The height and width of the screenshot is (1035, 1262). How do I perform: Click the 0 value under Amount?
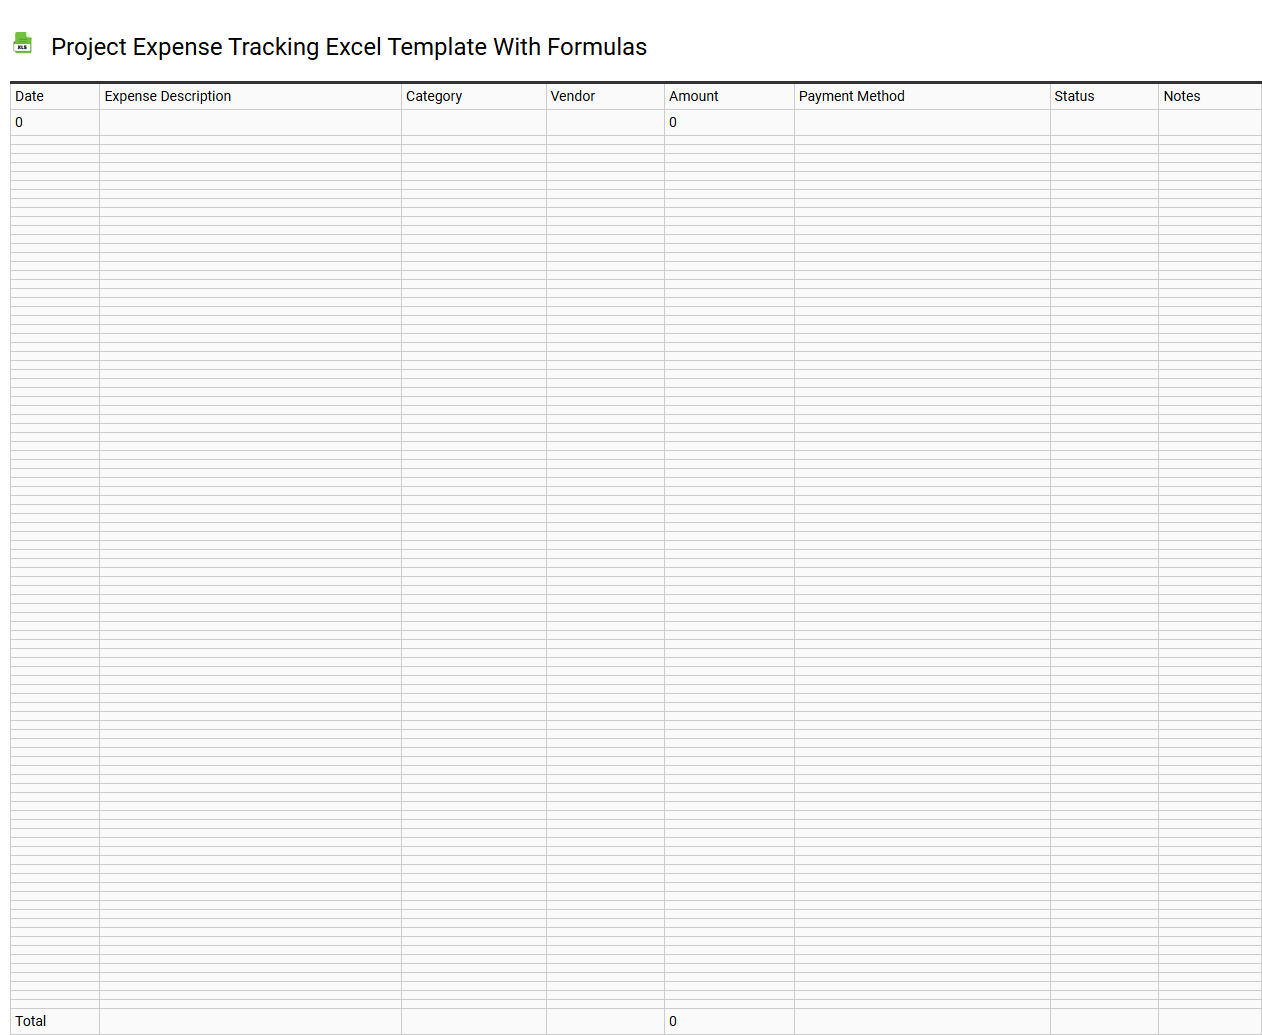click(x=729, y=122)
